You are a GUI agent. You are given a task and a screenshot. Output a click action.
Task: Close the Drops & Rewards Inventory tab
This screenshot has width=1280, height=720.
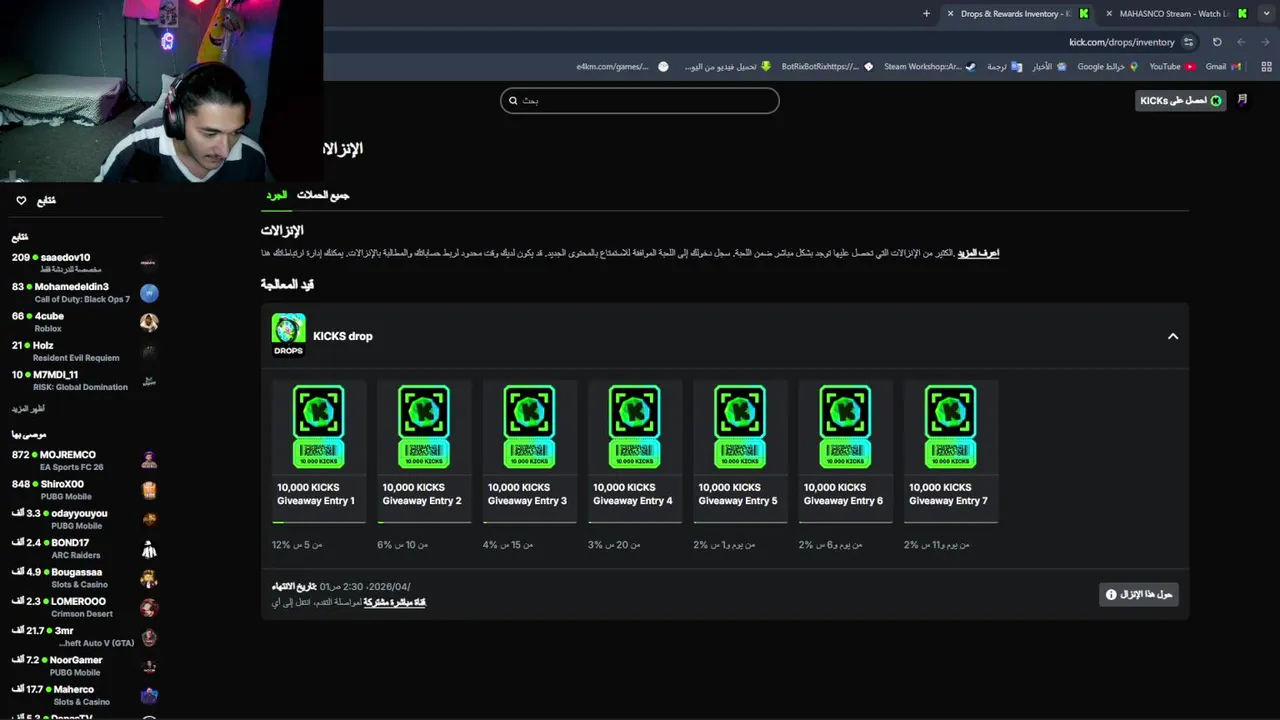tap(950, 14)
